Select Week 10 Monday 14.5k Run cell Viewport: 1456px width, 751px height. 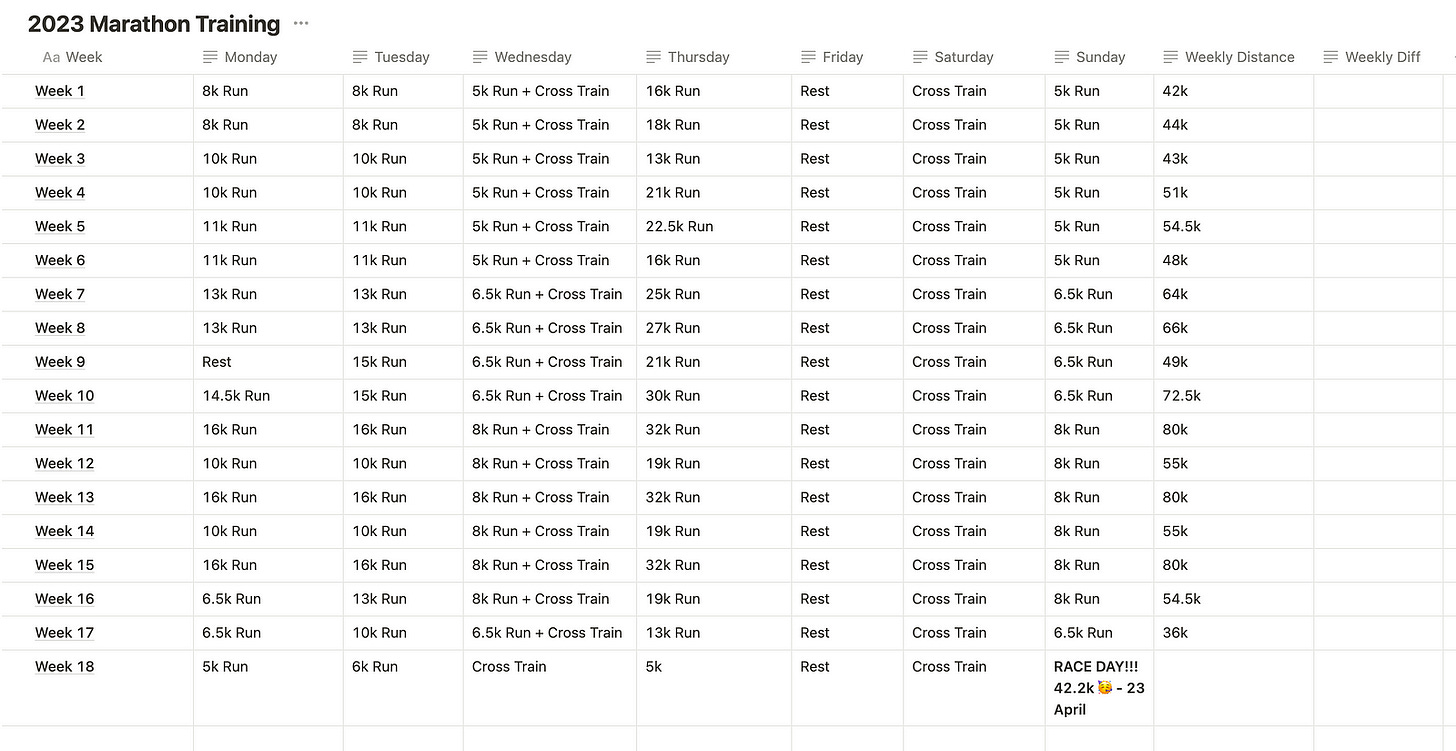pos(268,396)
